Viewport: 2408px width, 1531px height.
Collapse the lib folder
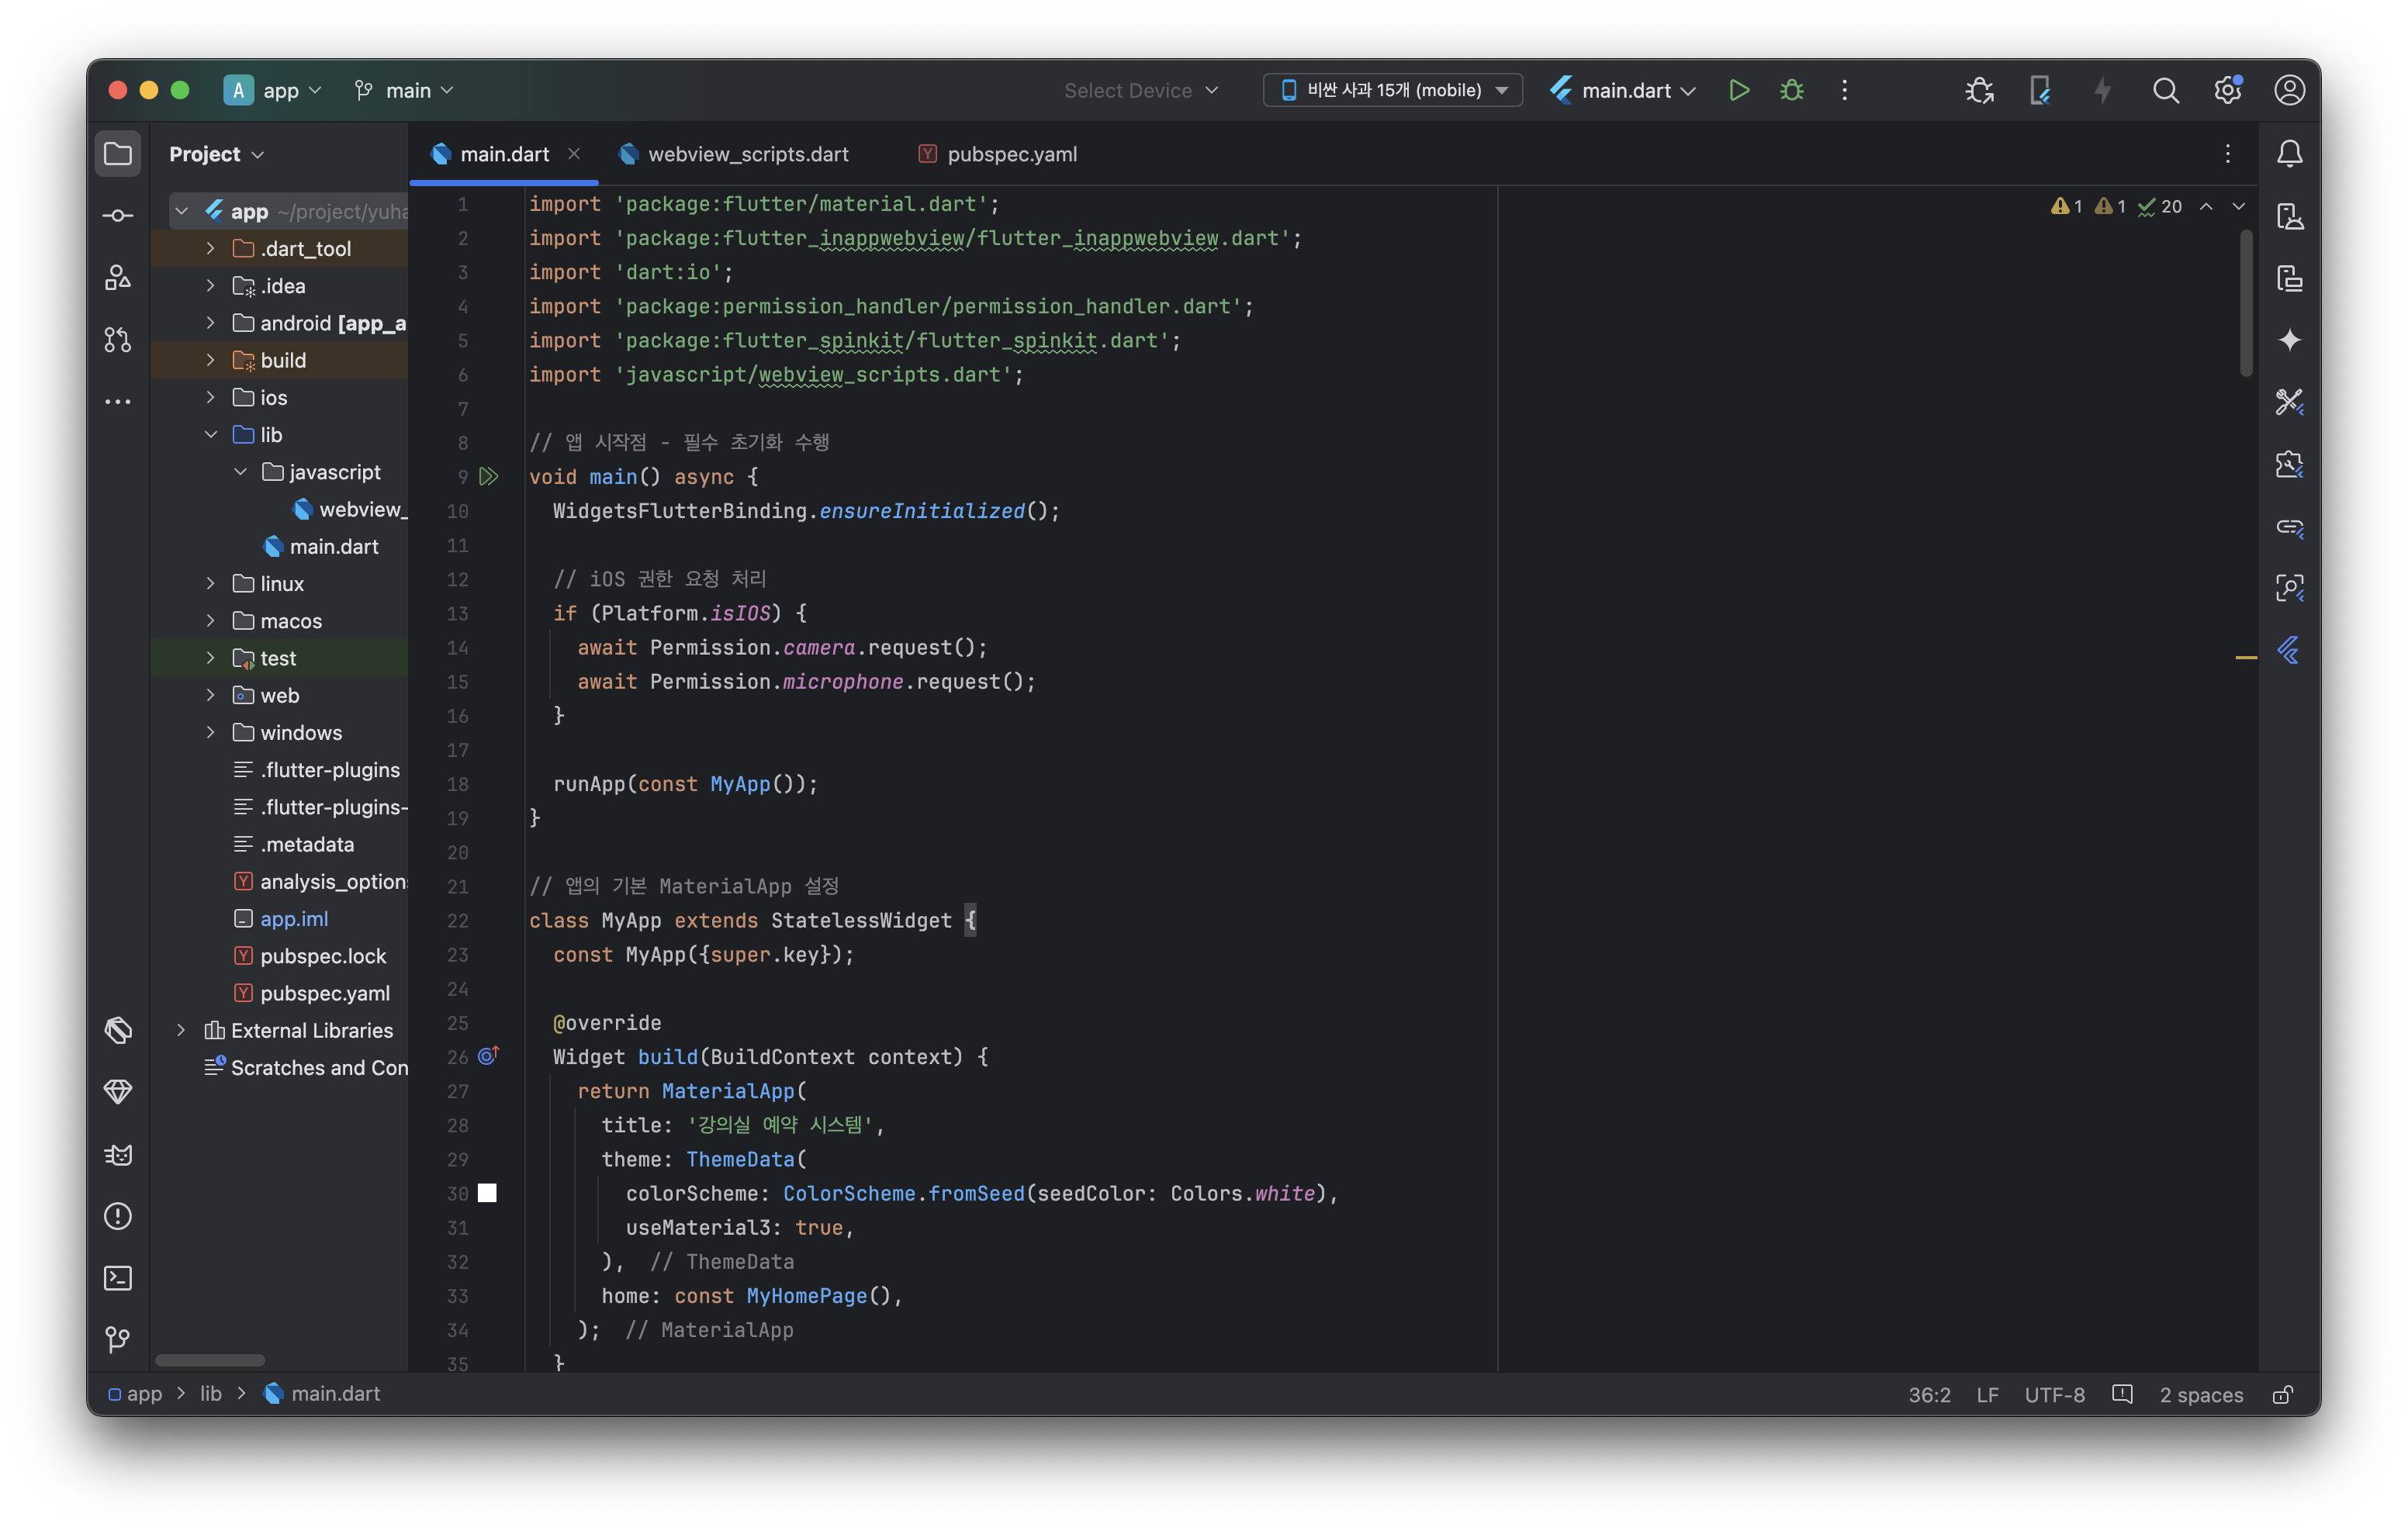[210, 434]
